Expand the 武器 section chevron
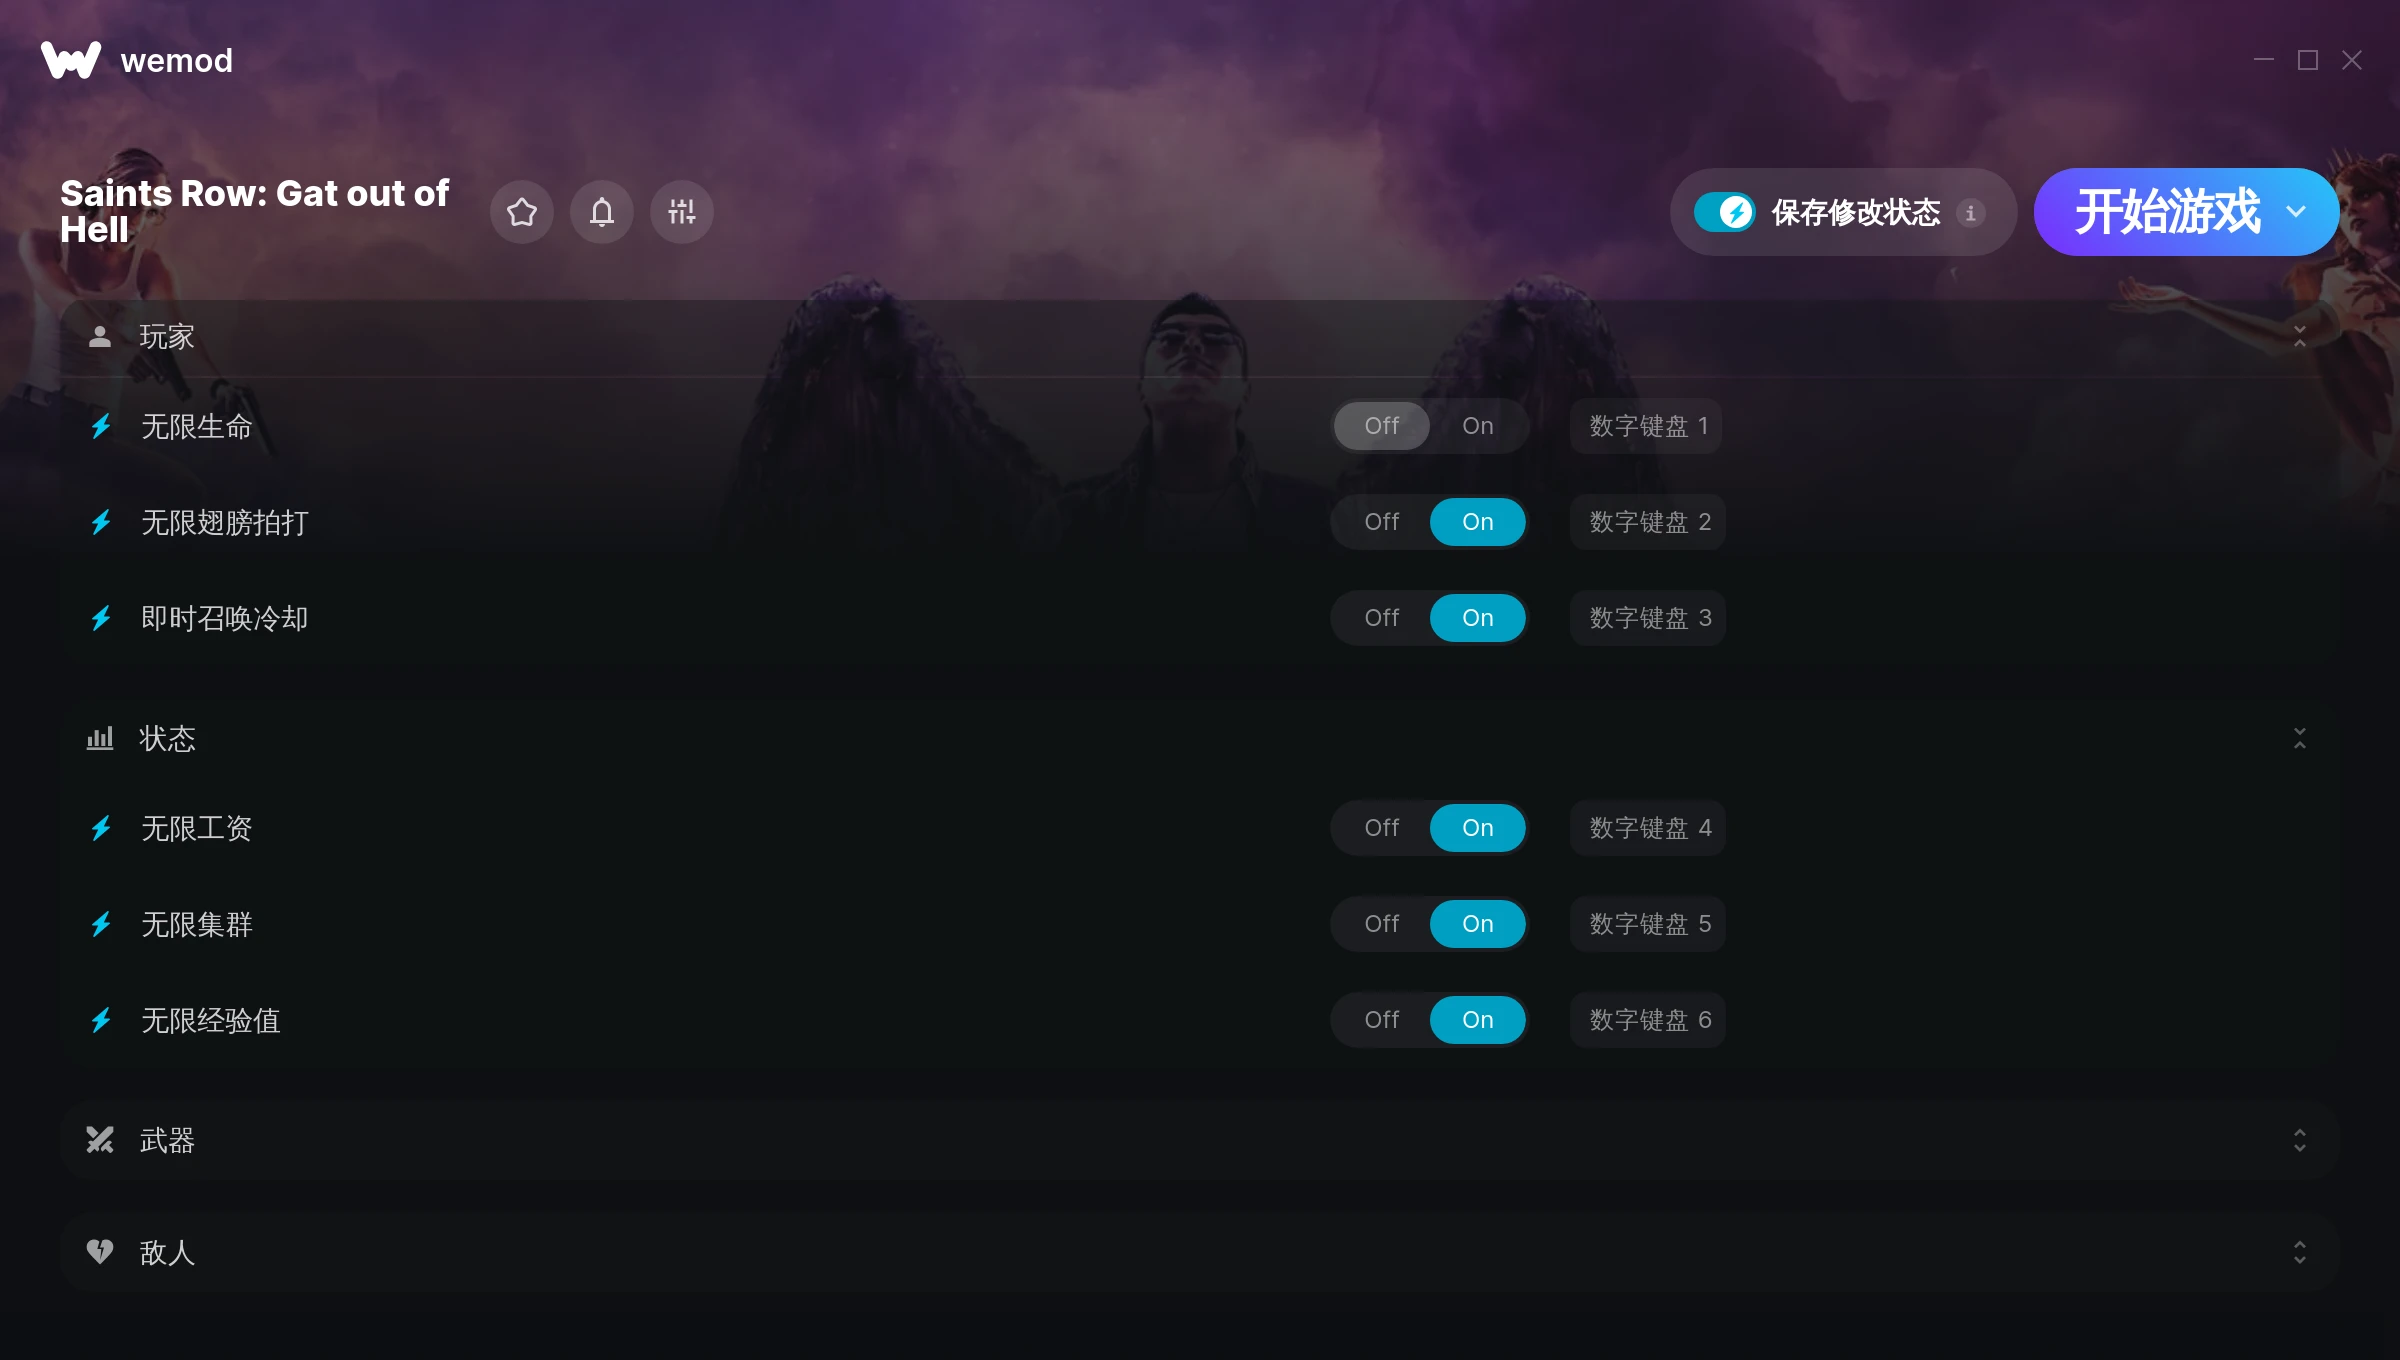 click(x=2300, y=1140)
